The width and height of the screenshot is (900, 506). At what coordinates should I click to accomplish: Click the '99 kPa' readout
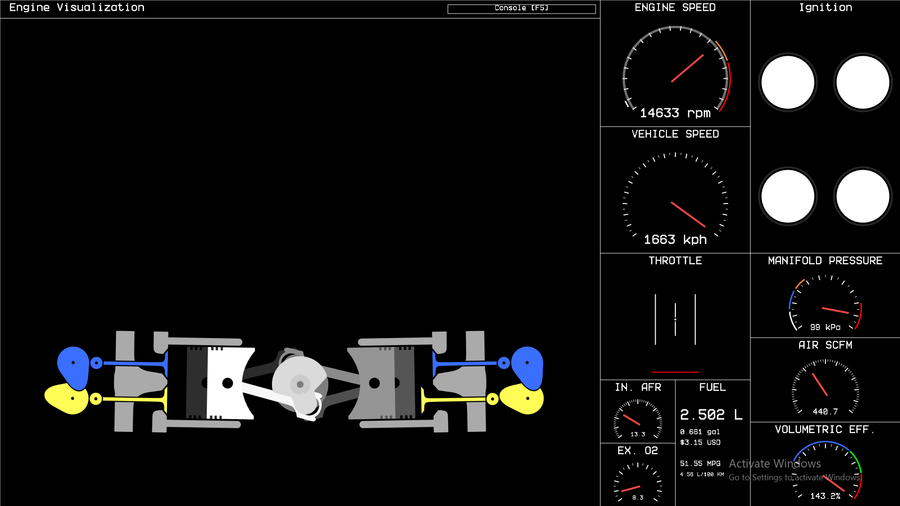coord(825,327)
